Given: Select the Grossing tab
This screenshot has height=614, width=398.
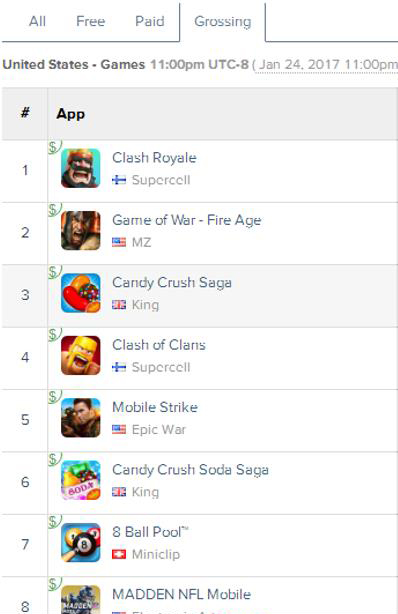Looking at the screenshot, I should [x=223, y=22].
